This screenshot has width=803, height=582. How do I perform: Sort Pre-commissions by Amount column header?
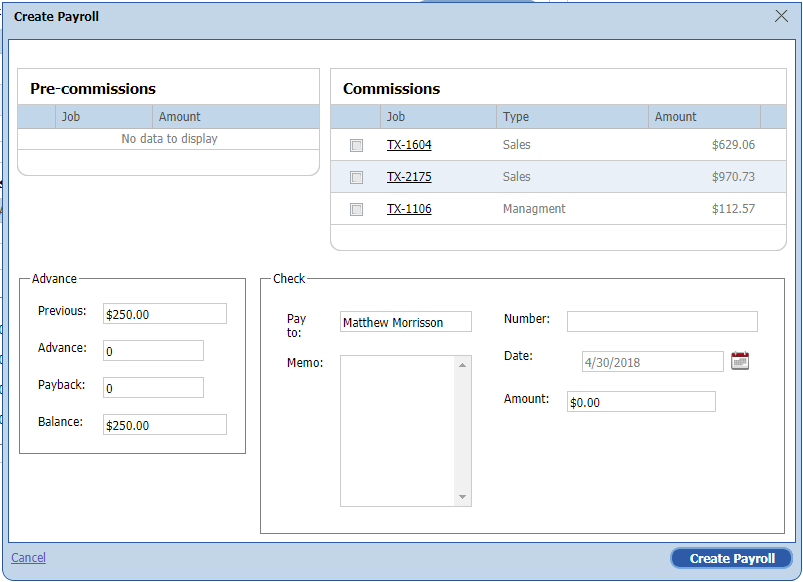point(236,117)
